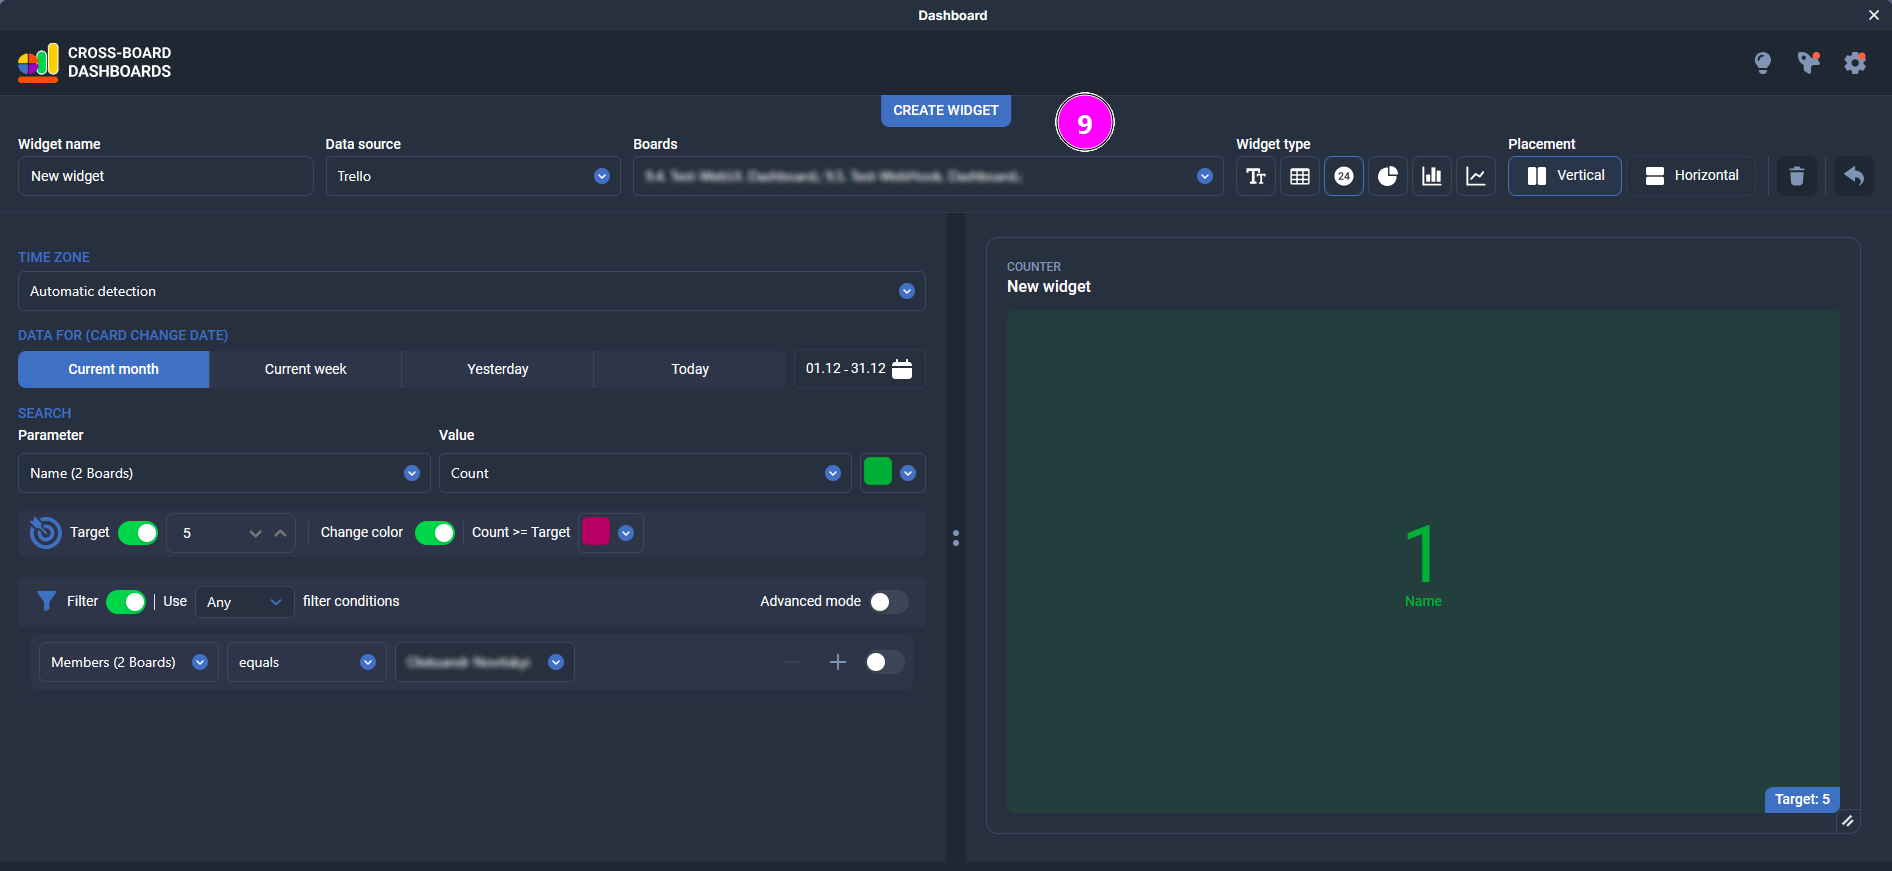
Task: Enable the Advanced mode toggle
Action: (887, 601)
